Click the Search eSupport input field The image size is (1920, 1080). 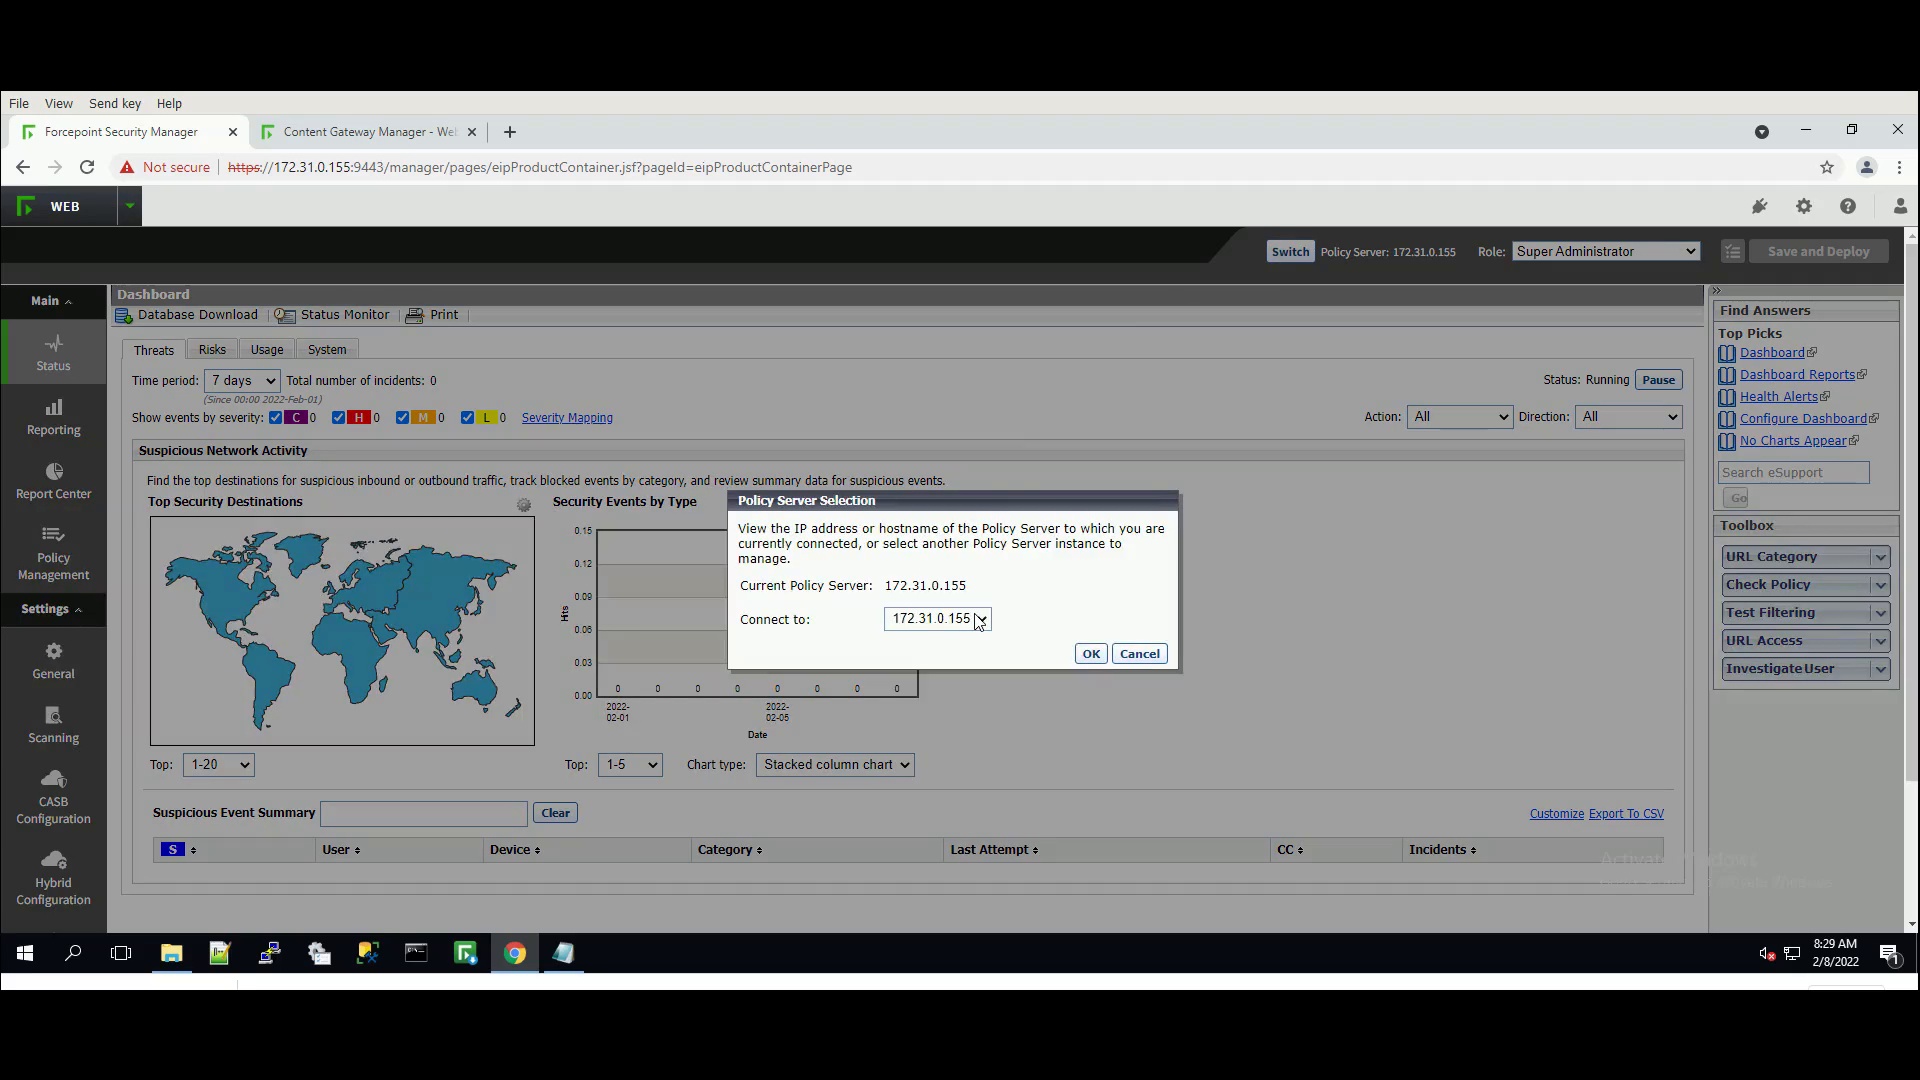coord(1794,473)
